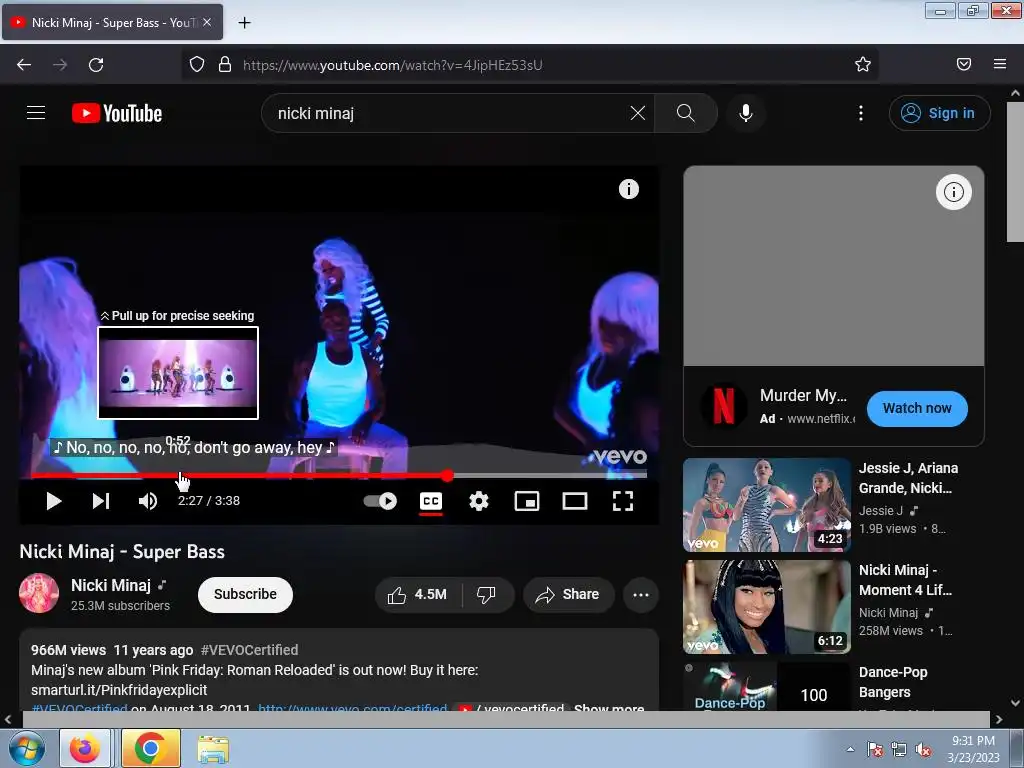Bookmark this page with star icon
Image resolution: width=1024 pixels, height=768 pixels.
point(863,64)
